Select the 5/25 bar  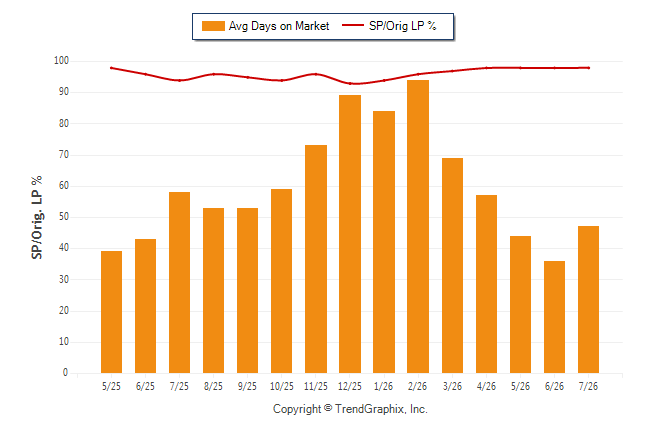tap(111, 312)
